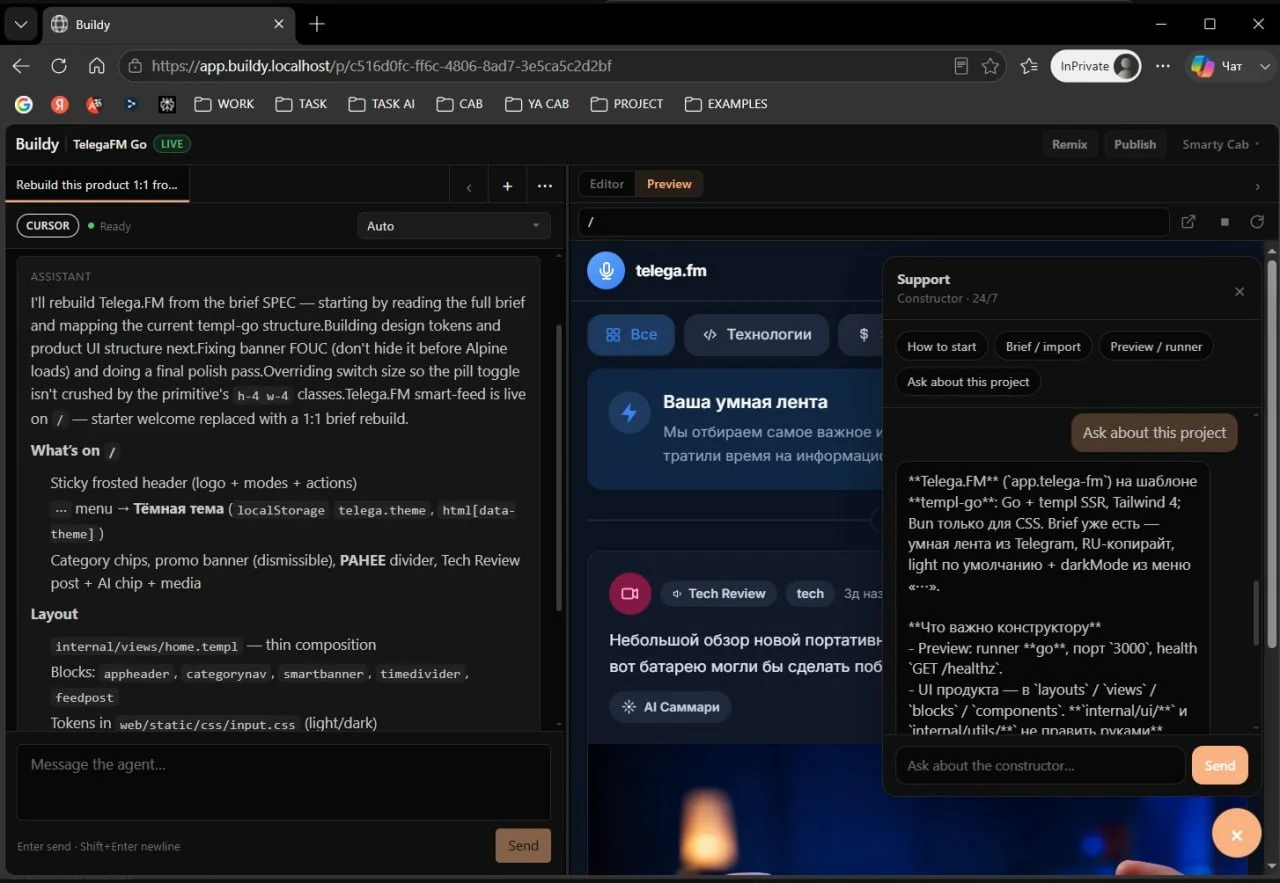View site security lock info
1280x883 pixels.
[135, 66]
